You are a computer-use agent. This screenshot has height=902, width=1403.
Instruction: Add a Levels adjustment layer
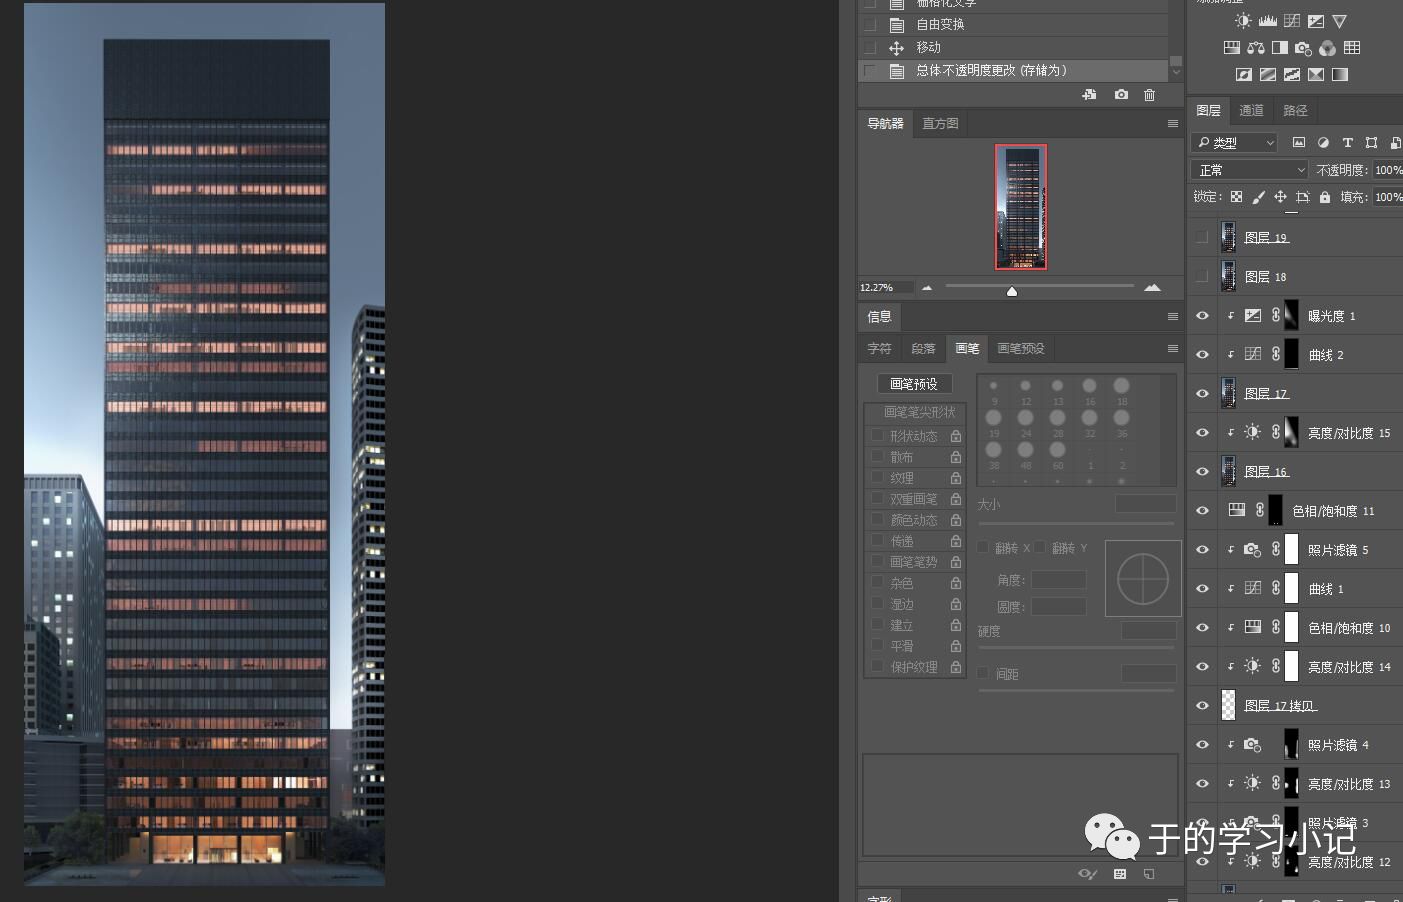pyautogui.click(x=1267, y=21)
